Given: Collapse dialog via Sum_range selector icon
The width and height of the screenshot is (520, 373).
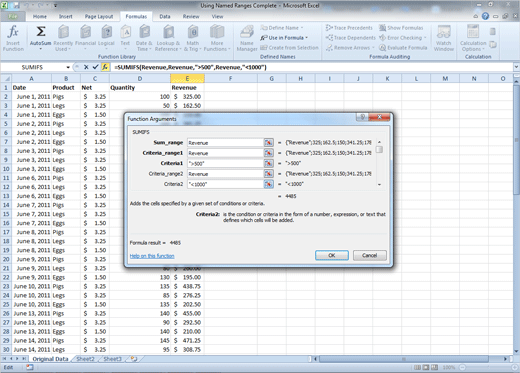Looking at the screenshot, I should (x=268, y=143).
